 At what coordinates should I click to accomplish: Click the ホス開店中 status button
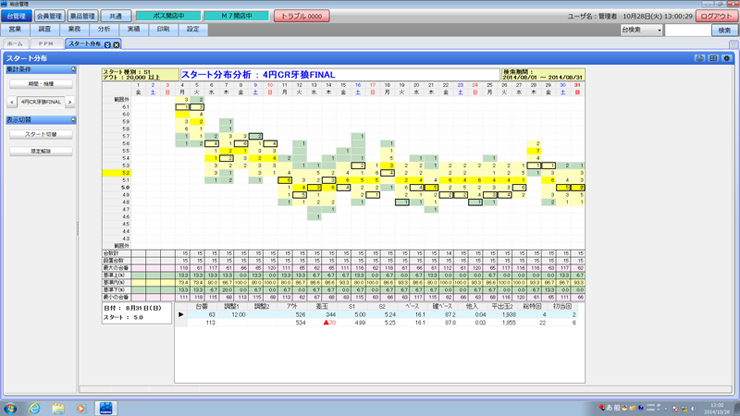tap(168, 16)
